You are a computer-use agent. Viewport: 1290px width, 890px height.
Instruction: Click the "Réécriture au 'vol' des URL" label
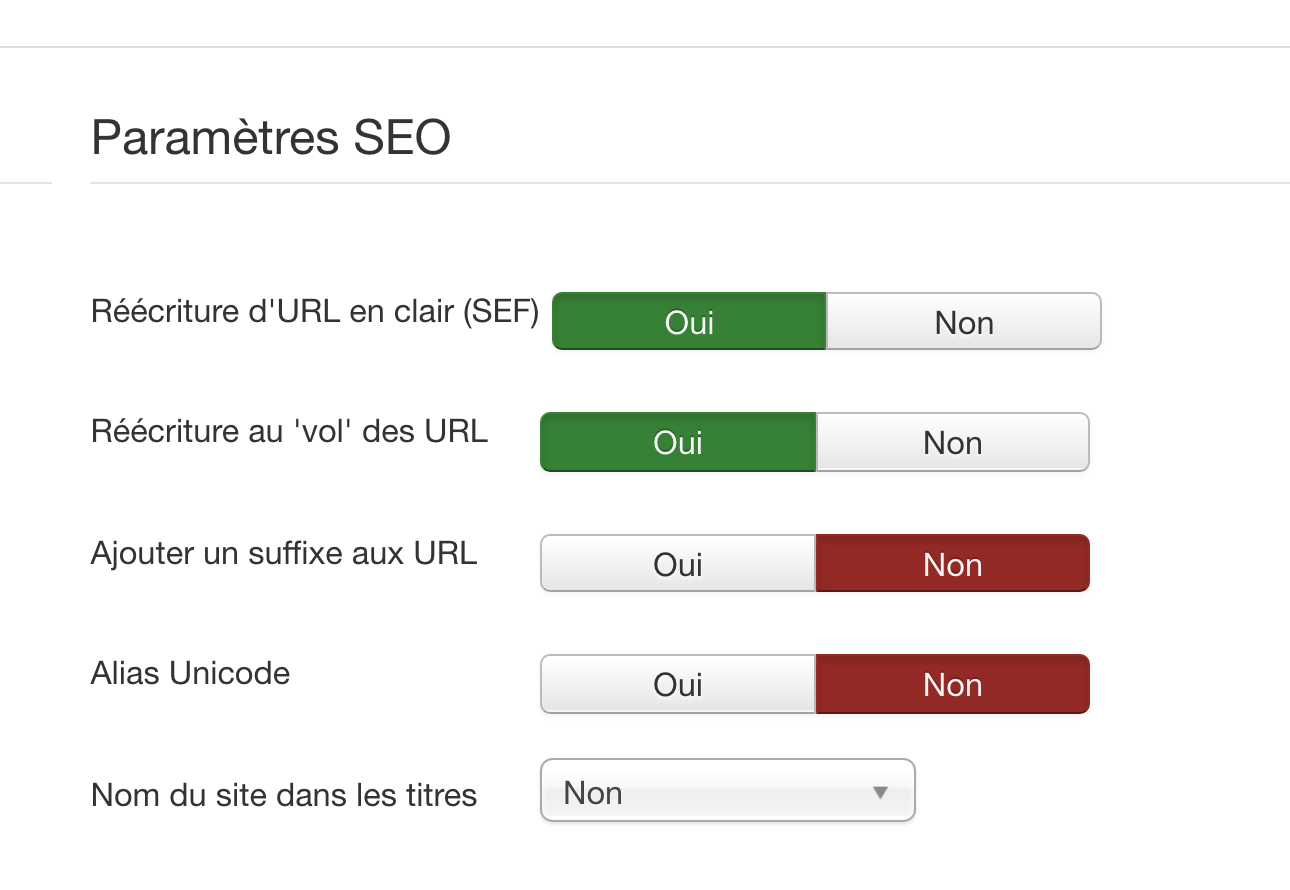tap(289, 432)
